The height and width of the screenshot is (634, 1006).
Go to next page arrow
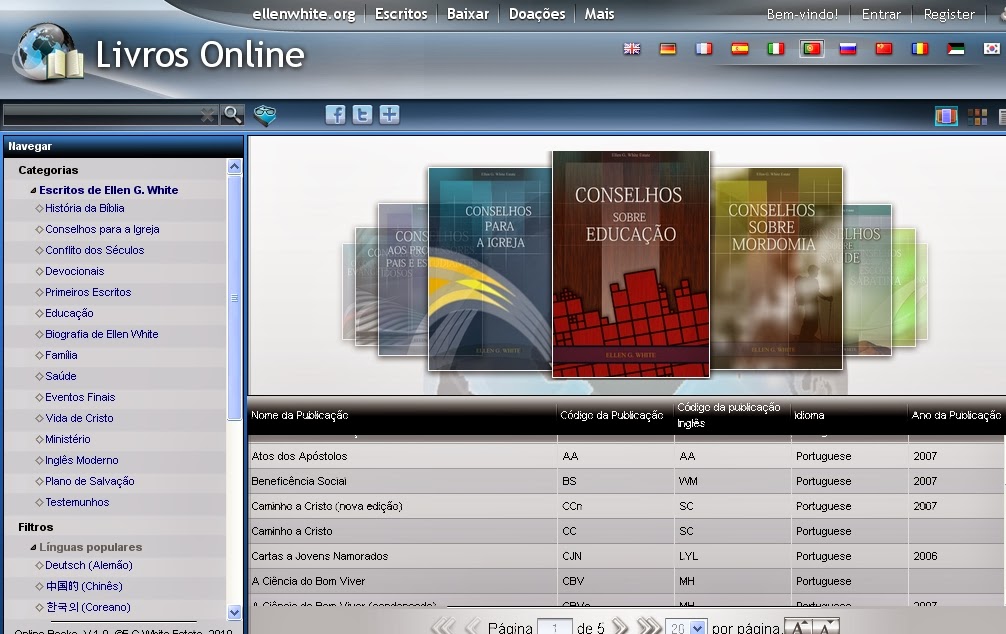click(620, 626)
